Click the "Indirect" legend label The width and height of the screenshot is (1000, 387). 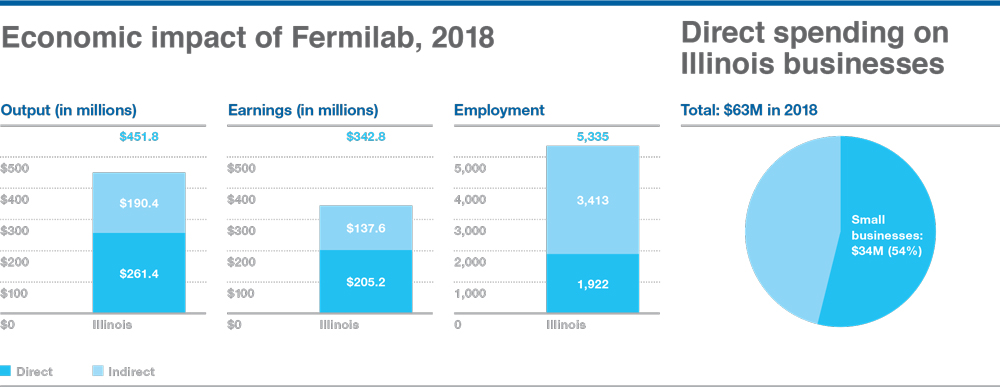[x=131, y=372]
